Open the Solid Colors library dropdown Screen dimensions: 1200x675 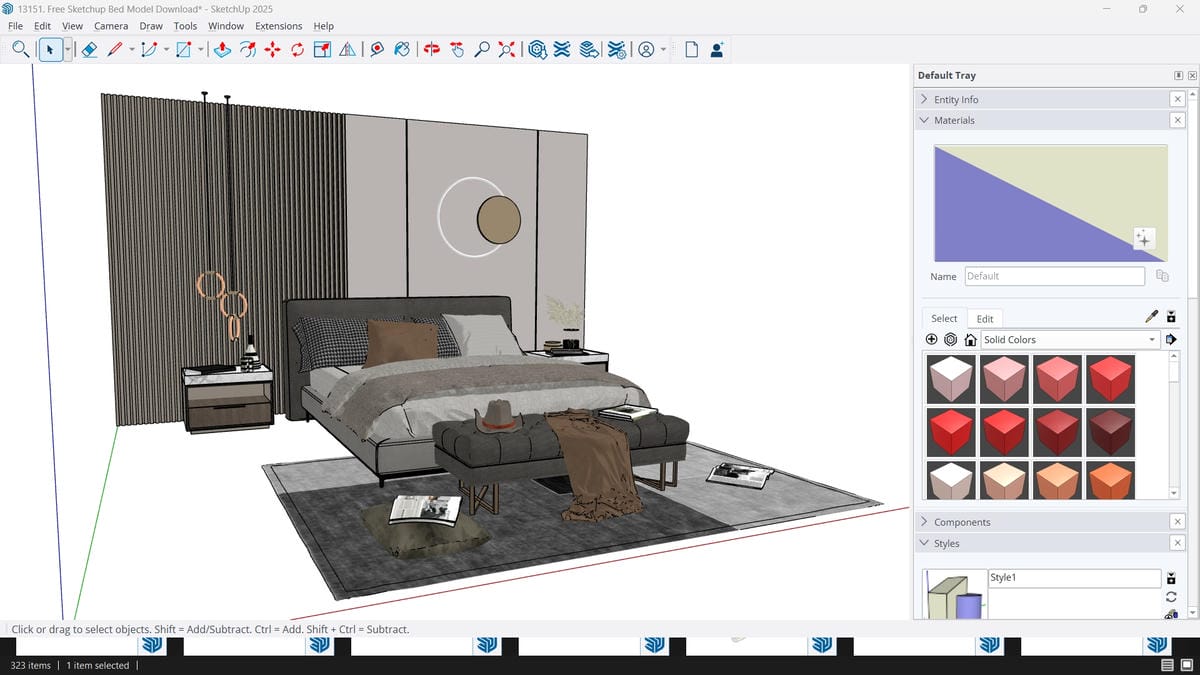coord(1069,340)
